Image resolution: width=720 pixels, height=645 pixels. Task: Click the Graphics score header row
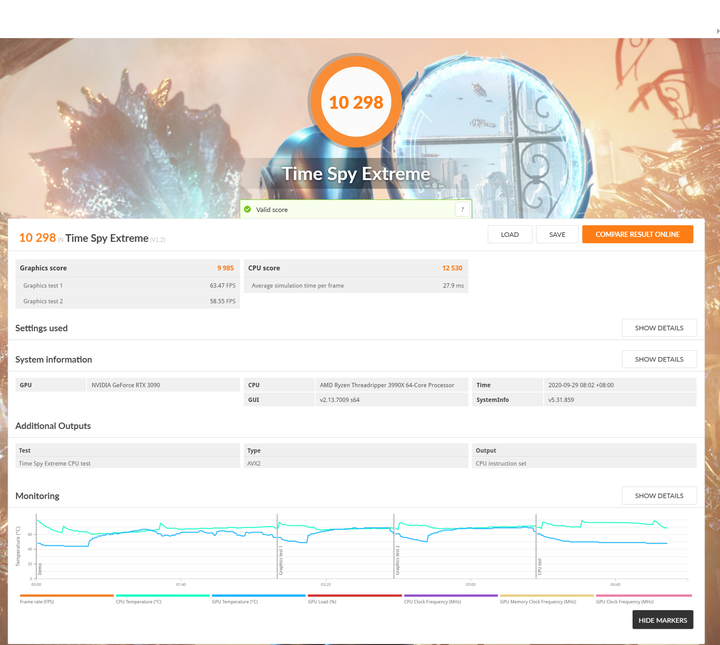(128, 268)
